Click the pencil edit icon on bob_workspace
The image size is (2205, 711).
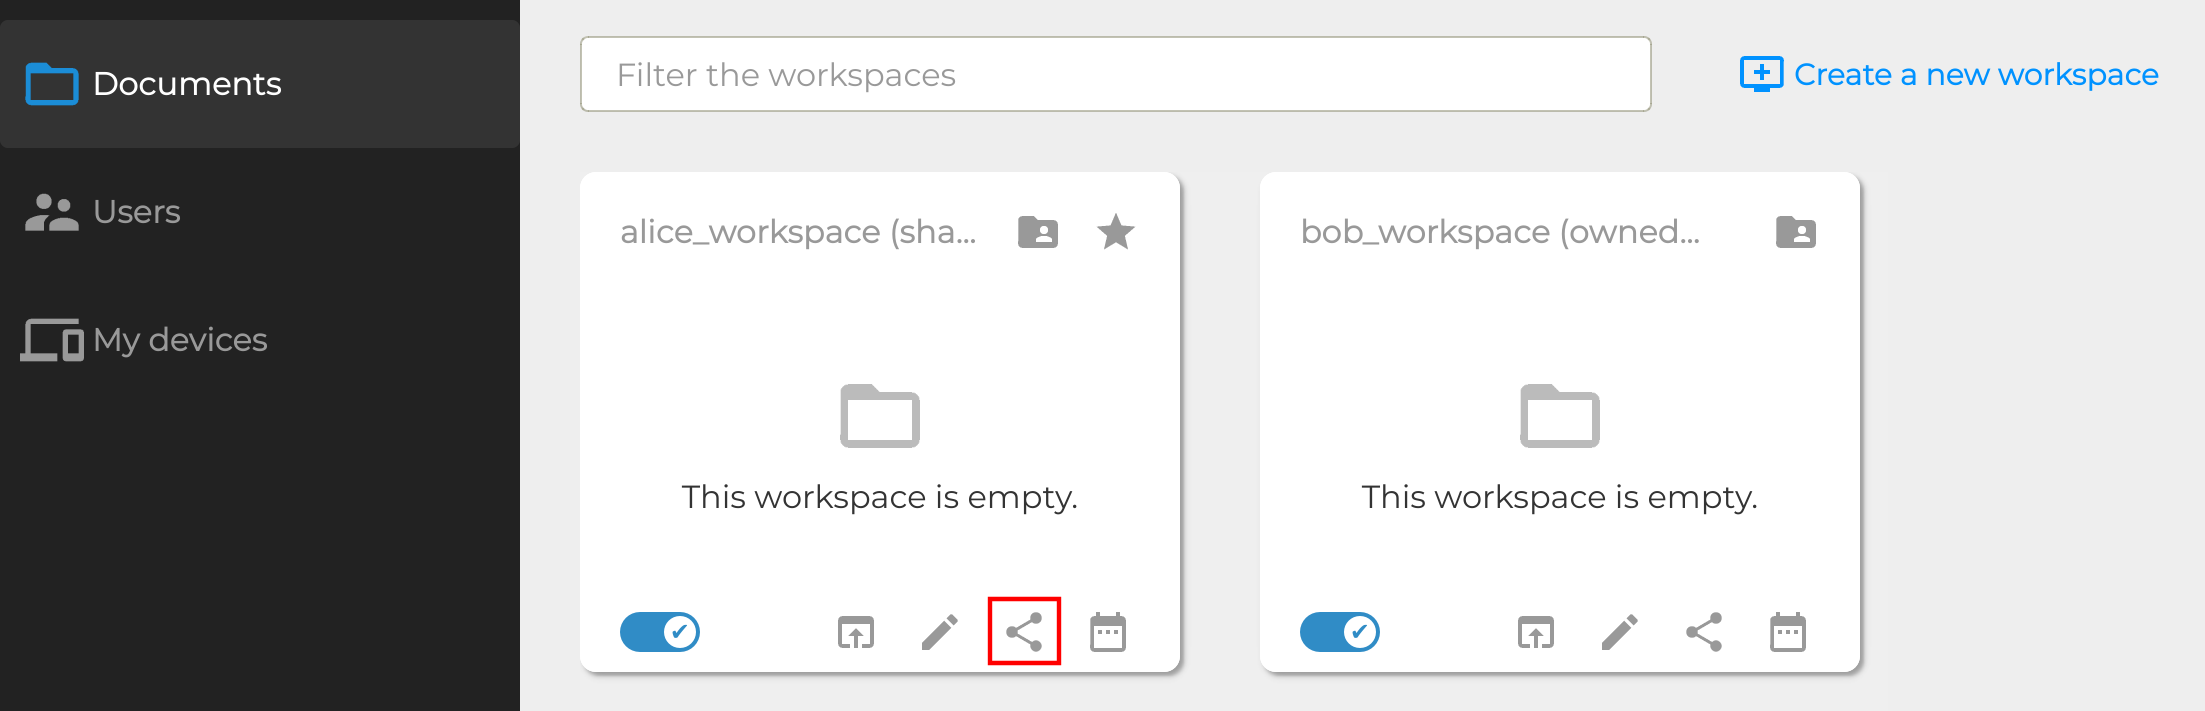click(1620, 632)
